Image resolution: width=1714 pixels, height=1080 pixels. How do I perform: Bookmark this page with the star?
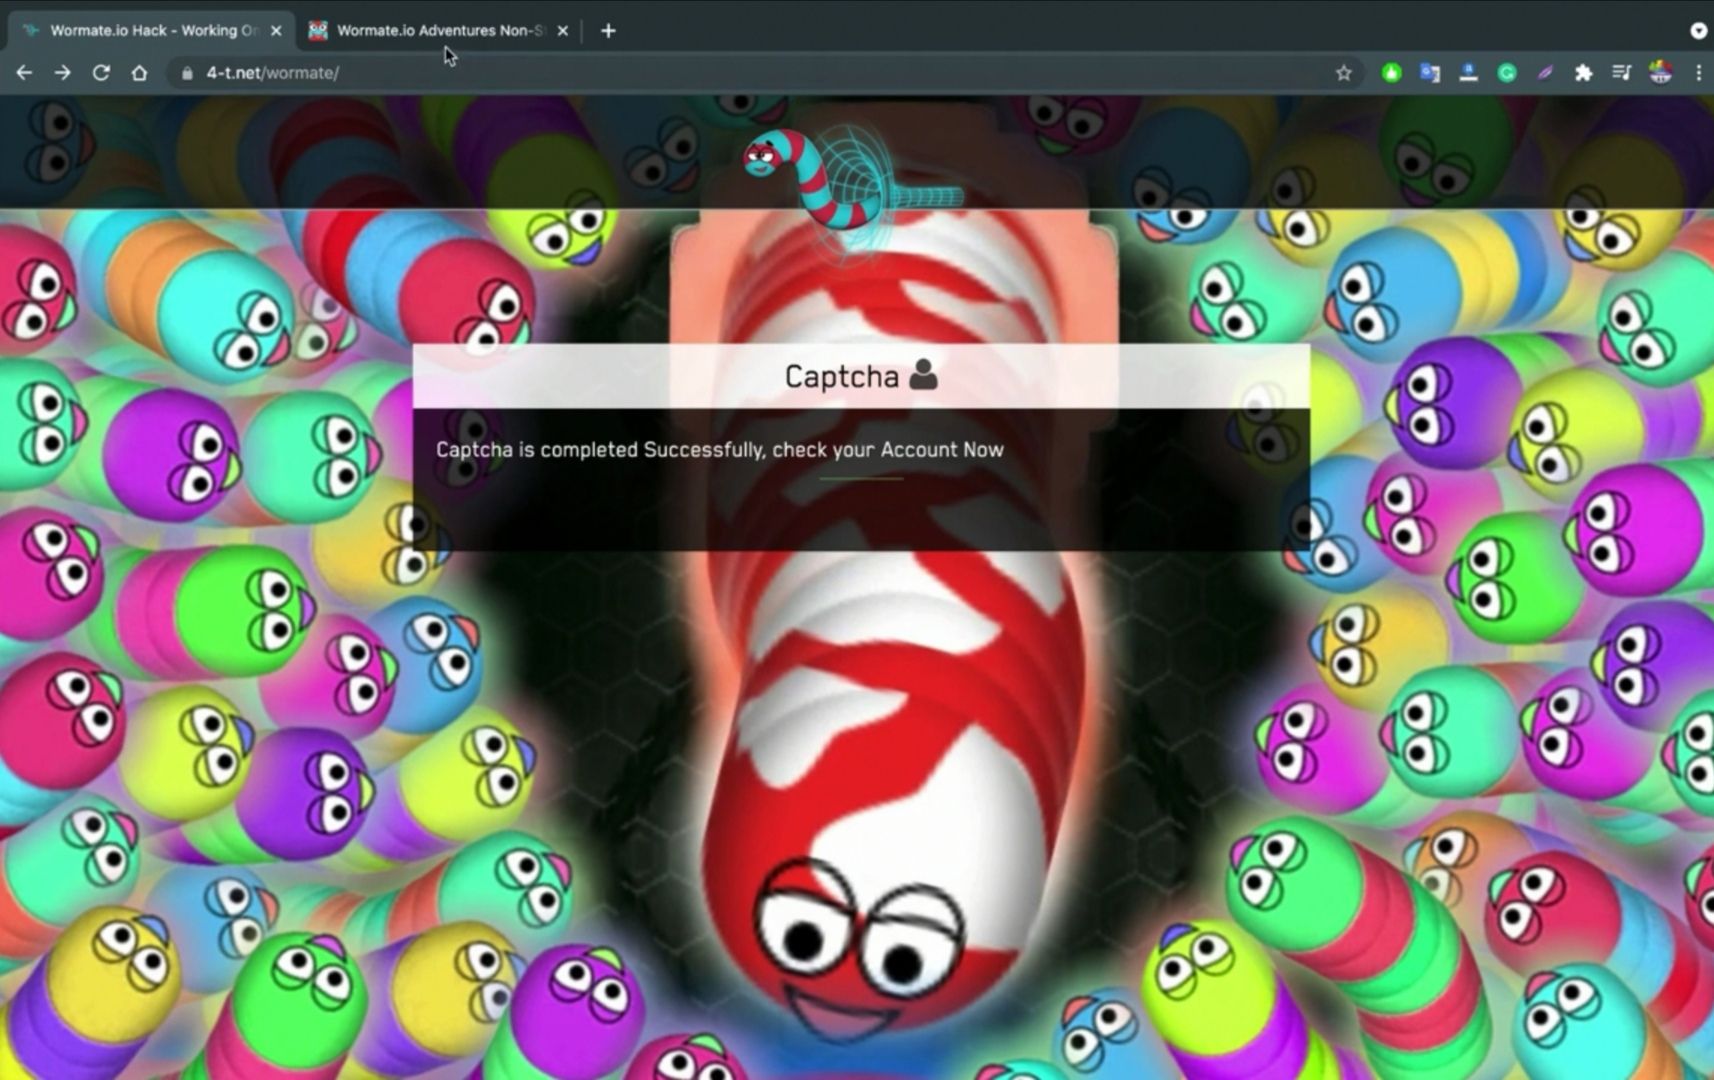click(x=1343, y=73)
